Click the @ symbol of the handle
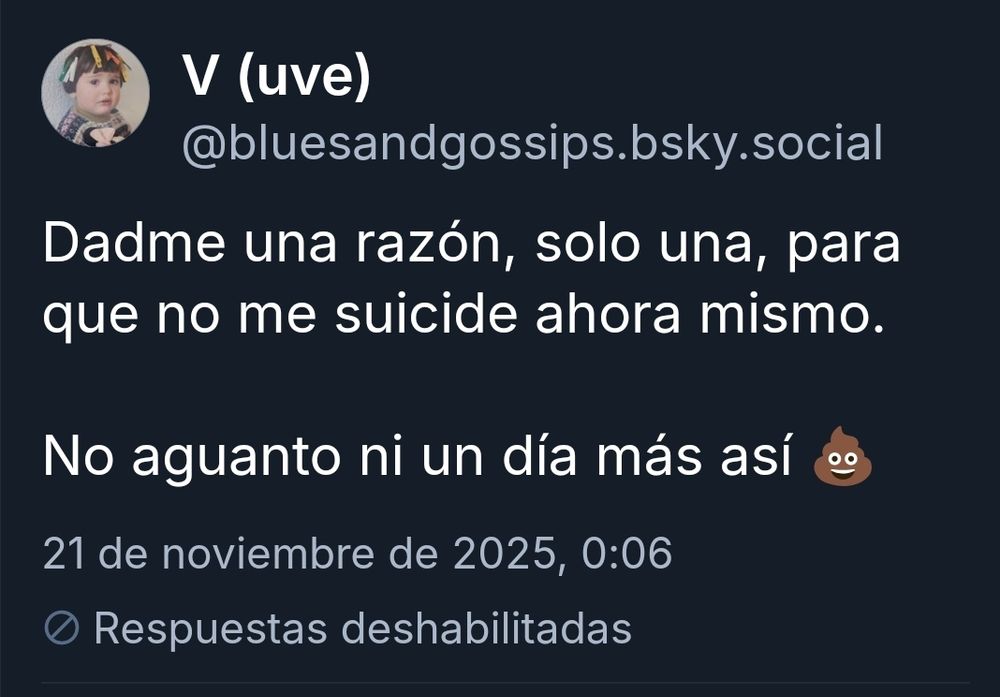 205,146
